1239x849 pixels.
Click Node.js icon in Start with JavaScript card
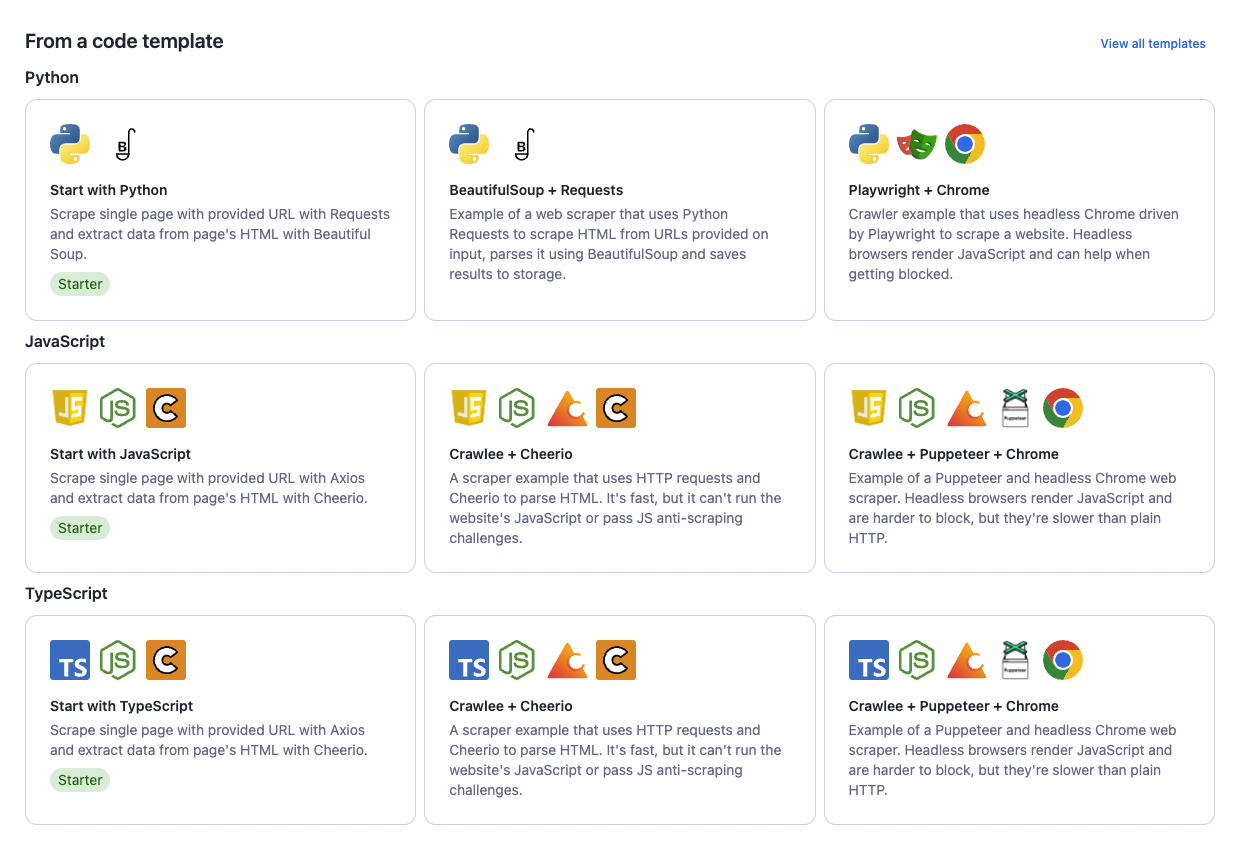[118, 408]
